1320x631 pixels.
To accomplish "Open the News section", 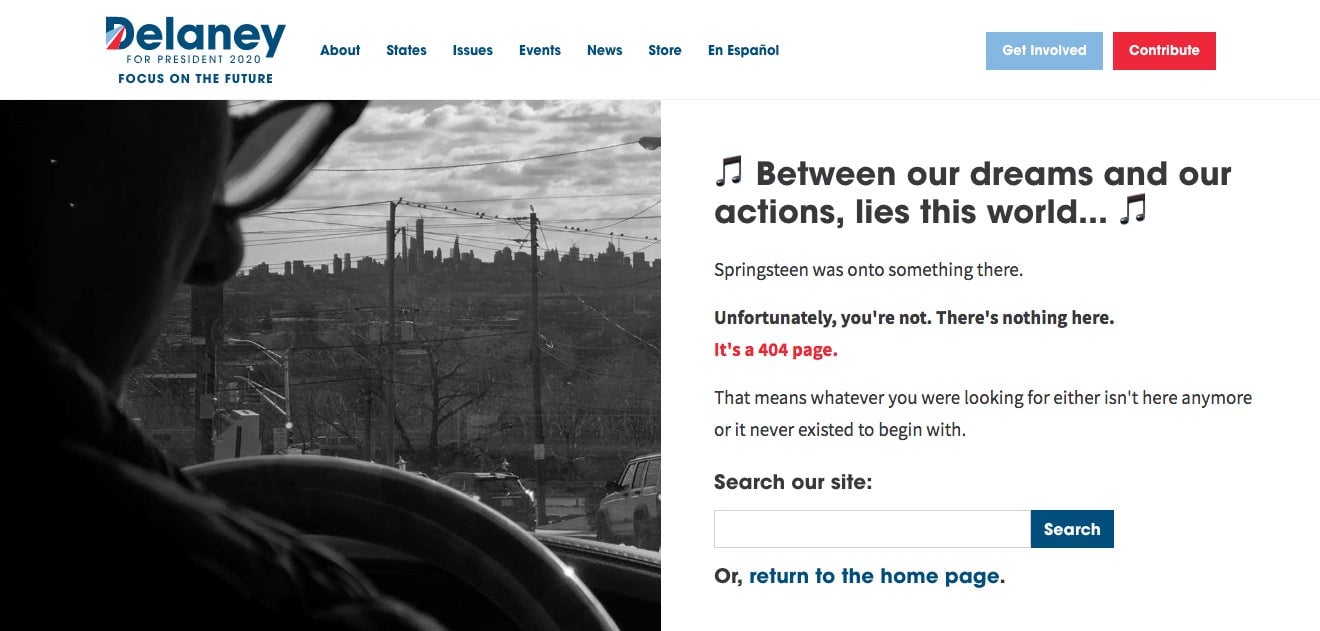I will pos(605,50).
